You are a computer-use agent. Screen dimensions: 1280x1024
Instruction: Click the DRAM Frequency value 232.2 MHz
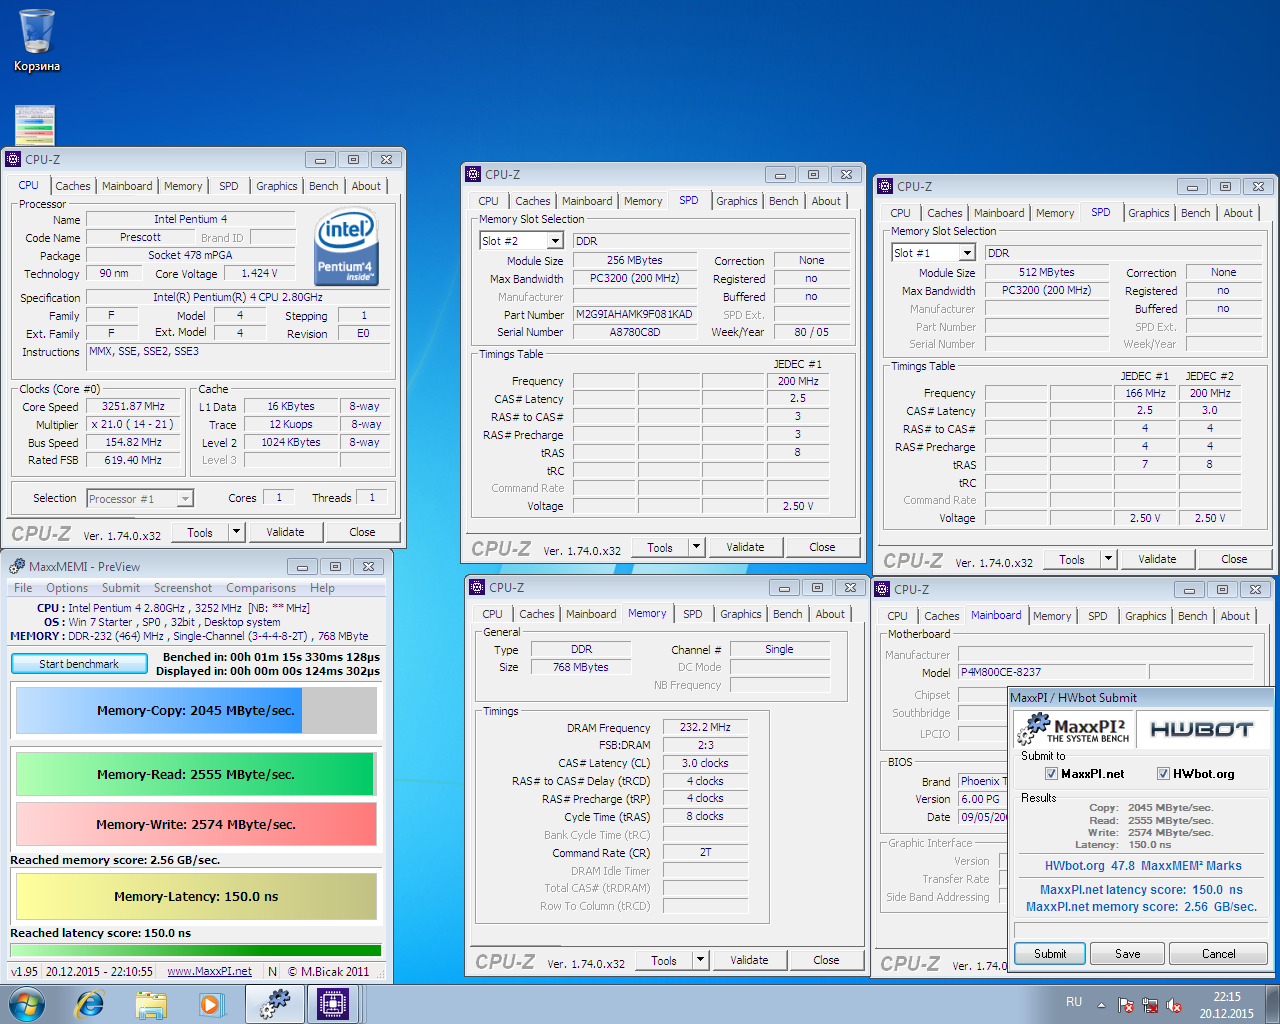(x=705, y=727)
